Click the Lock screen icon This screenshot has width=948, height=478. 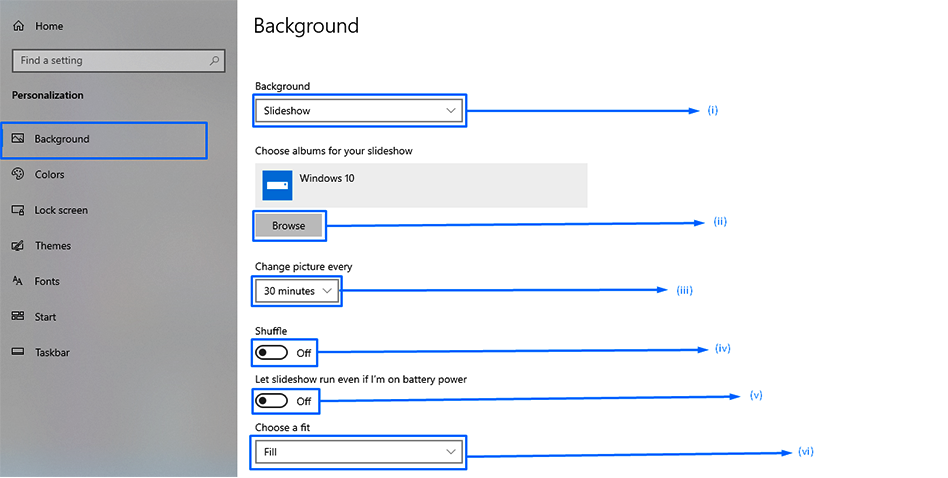[17, 210]
